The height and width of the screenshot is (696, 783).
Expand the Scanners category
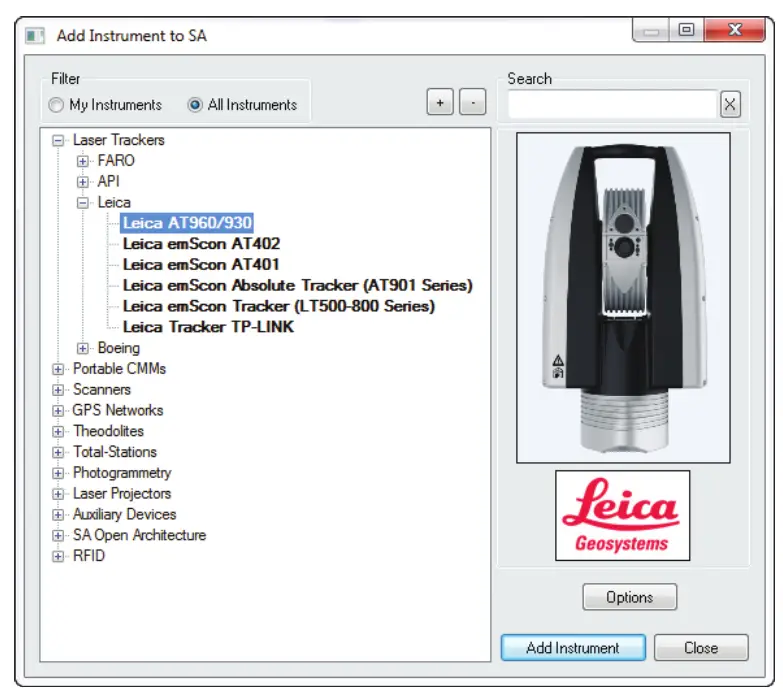click(58, 390)
